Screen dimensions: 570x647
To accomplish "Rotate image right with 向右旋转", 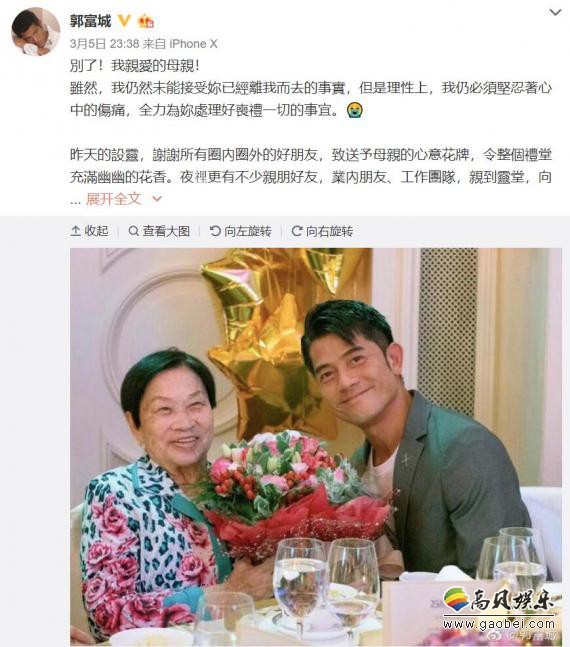I will click(x=322, y=231).
